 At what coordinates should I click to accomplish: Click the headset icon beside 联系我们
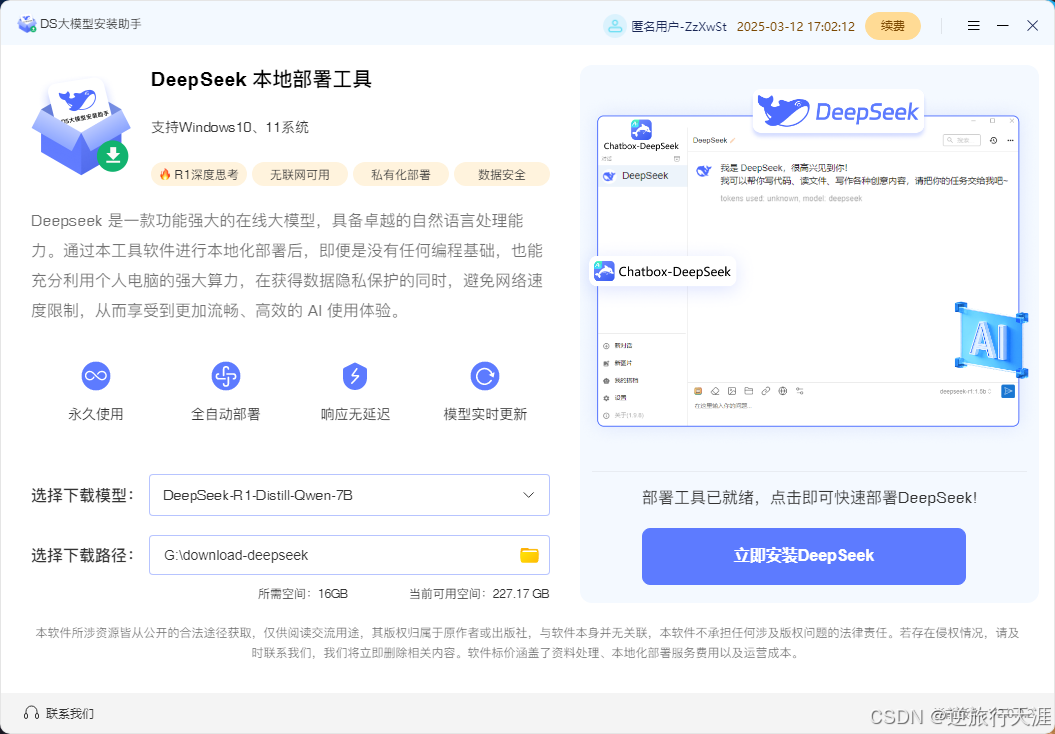(31, 712)
